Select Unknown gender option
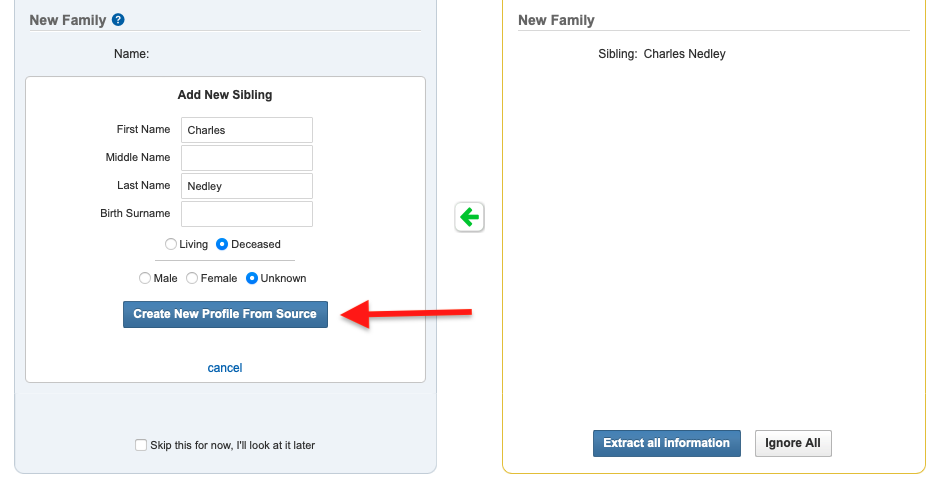This screenshot has width=938, height=488. [252, 278]
